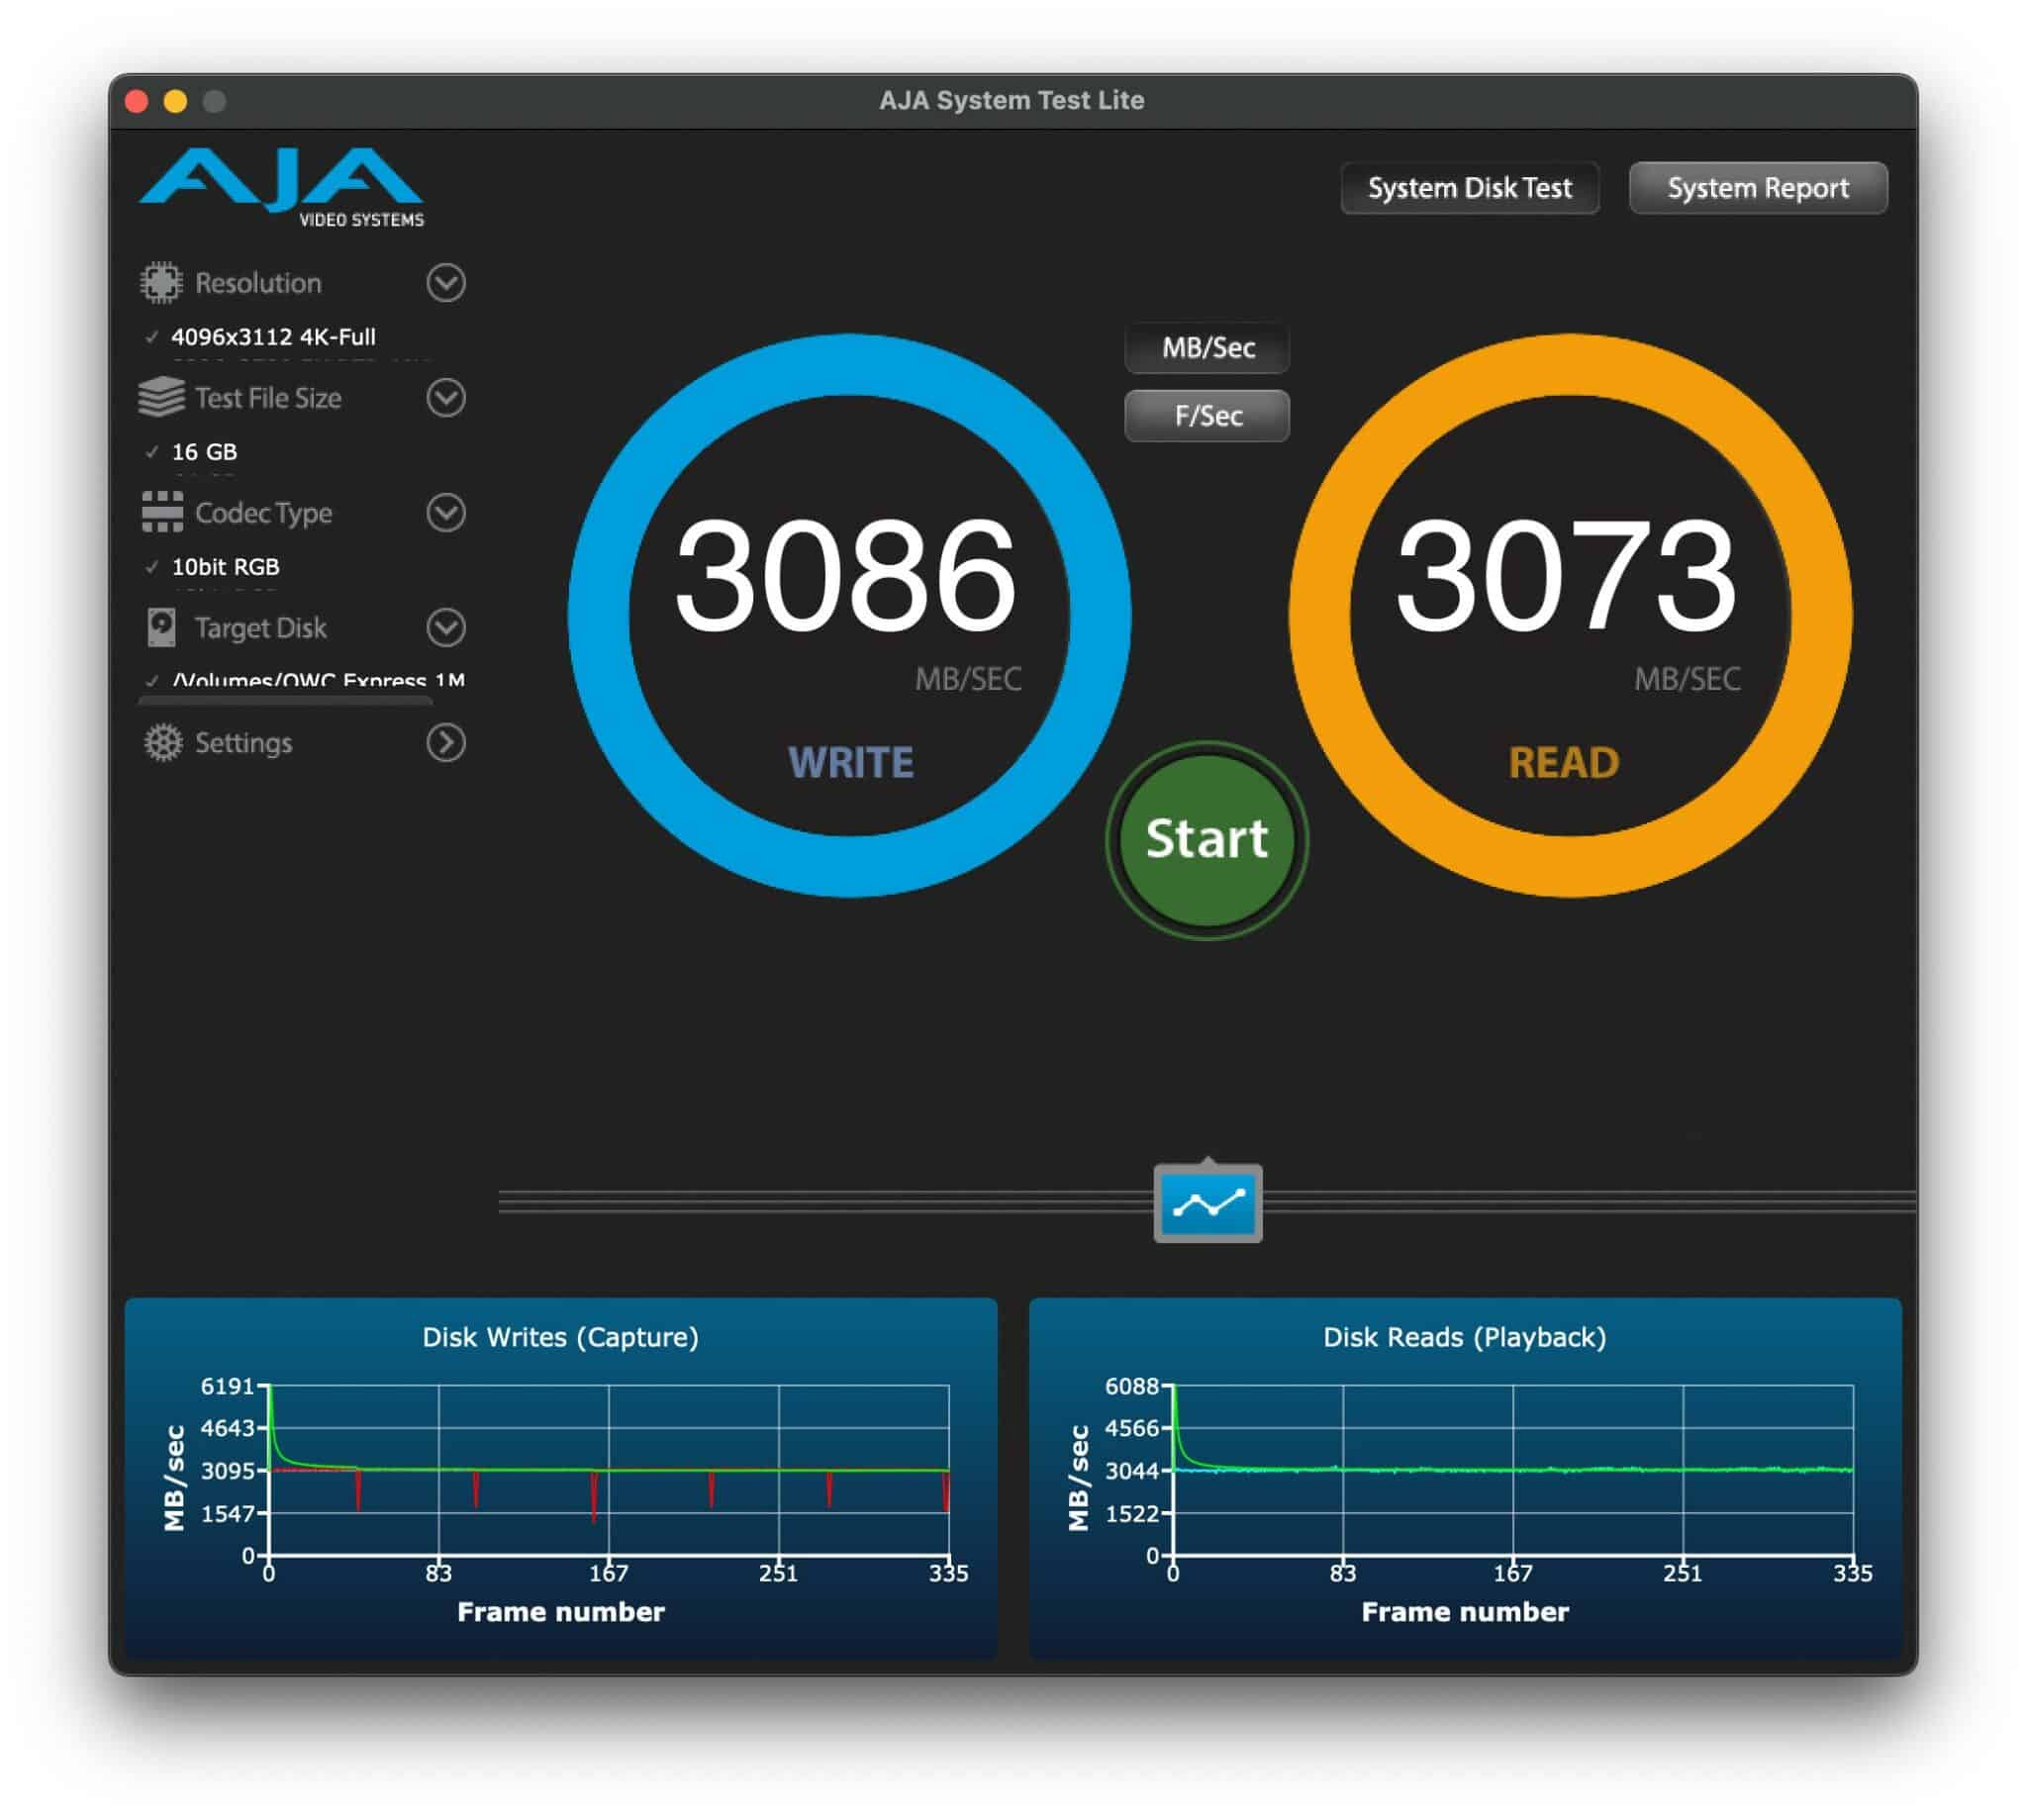
Task: Select the 16 GB test file size
Action: pyautogui.click(x=204, y=452)
